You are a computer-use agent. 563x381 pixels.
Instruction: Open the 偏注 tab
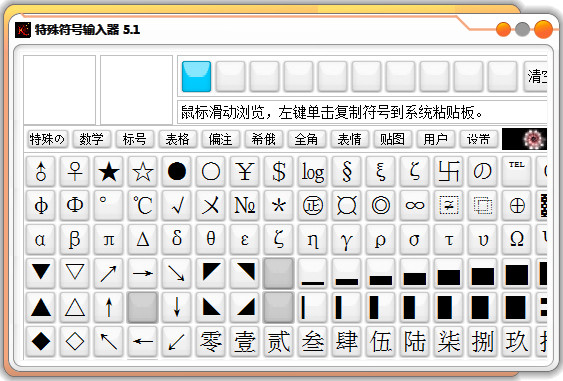point(220,139)
